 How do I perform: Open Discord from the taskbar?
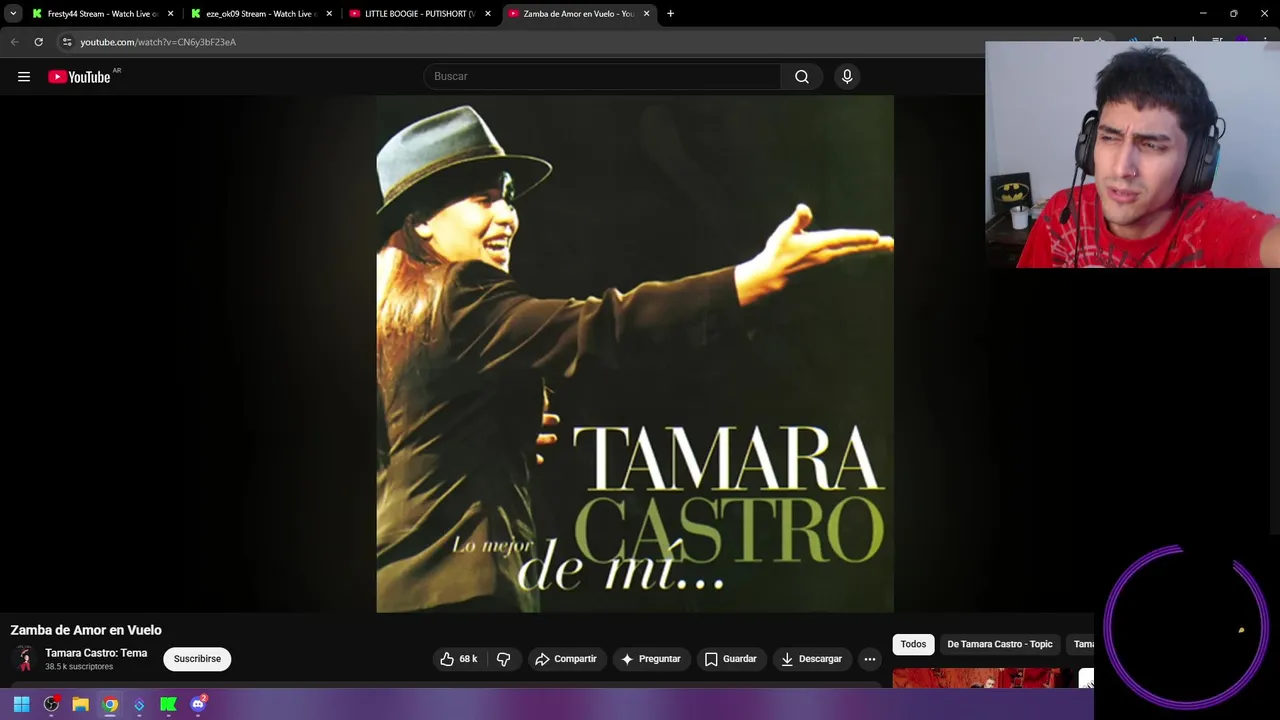[x=198, y=705]
